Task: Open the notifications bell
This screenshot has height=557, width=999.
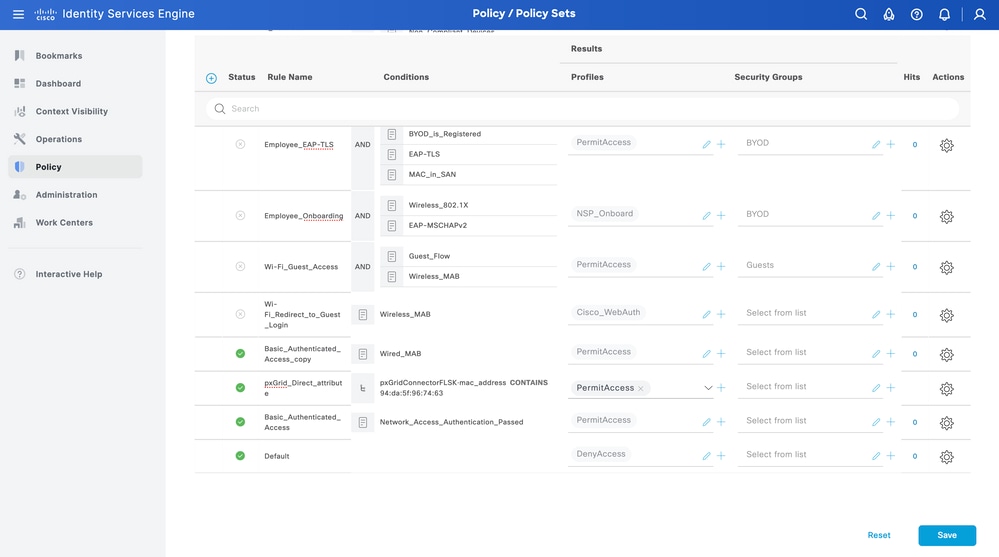Action: tap(944, 14)
